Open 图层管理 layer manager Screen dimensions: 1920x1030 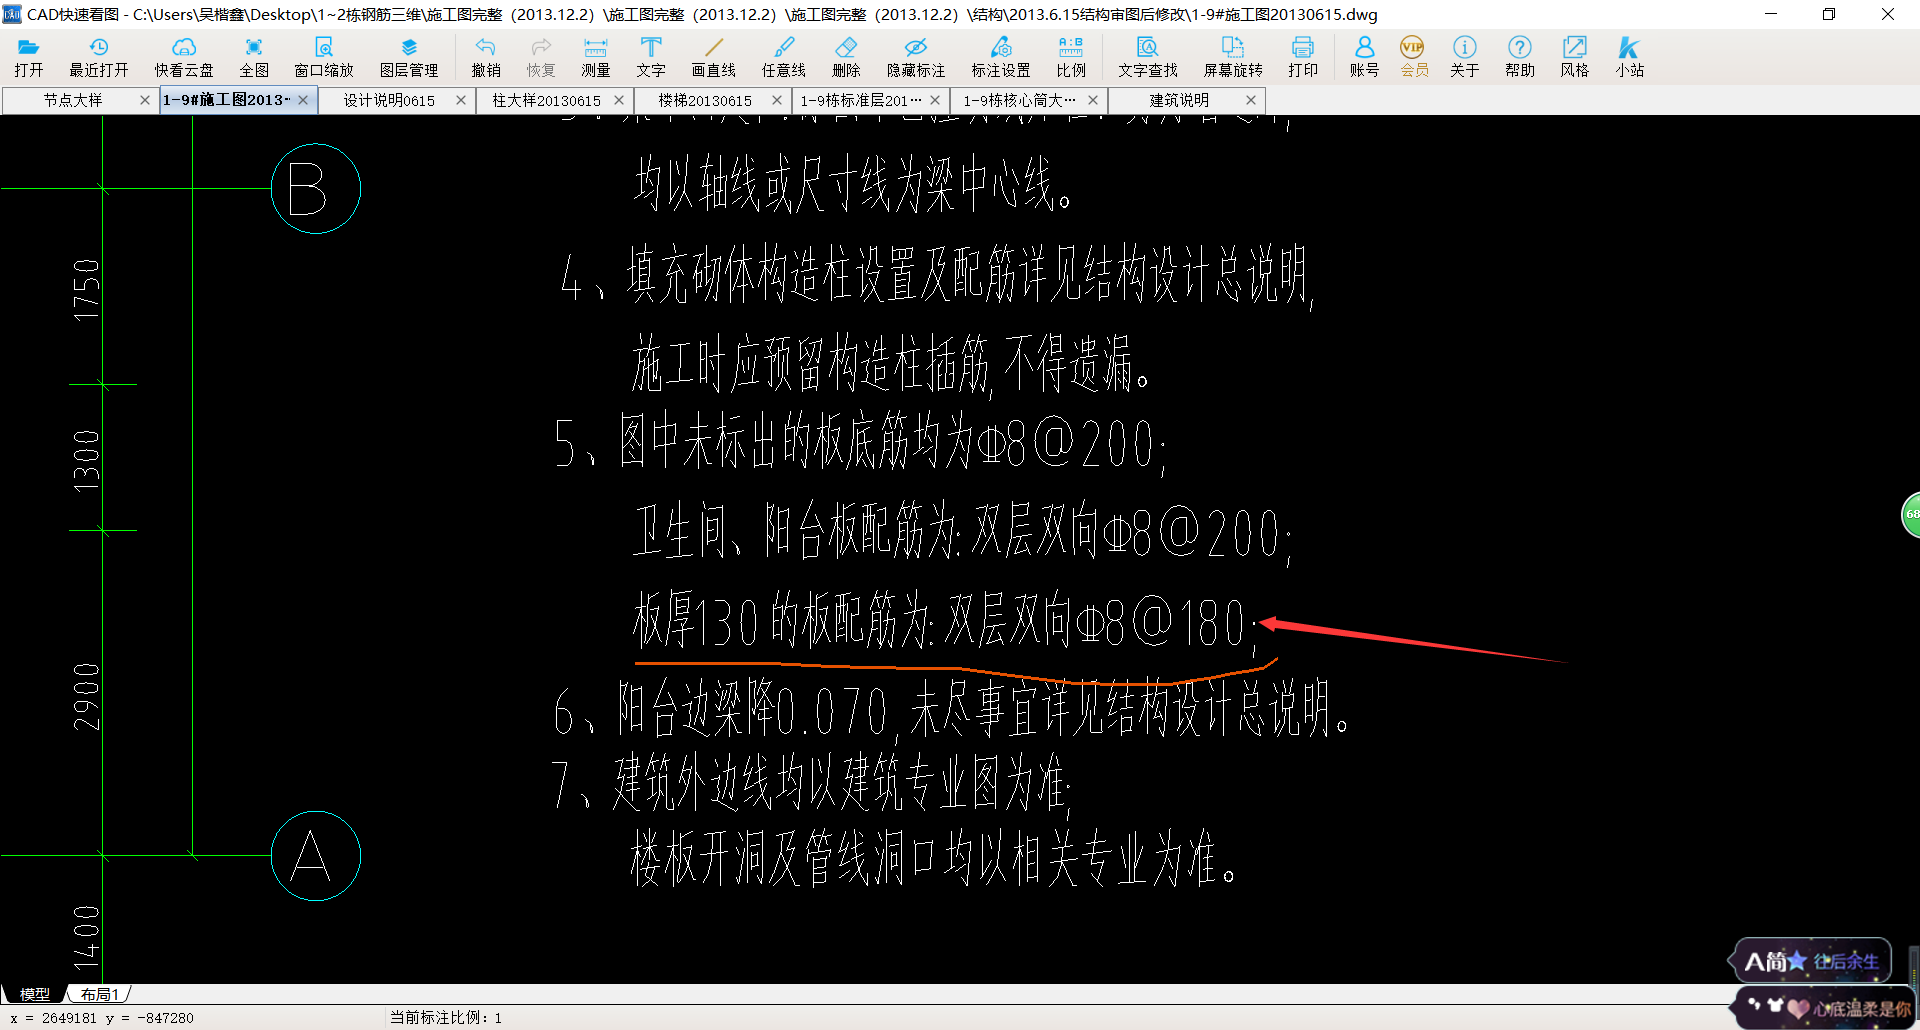[x=409, y=57]
